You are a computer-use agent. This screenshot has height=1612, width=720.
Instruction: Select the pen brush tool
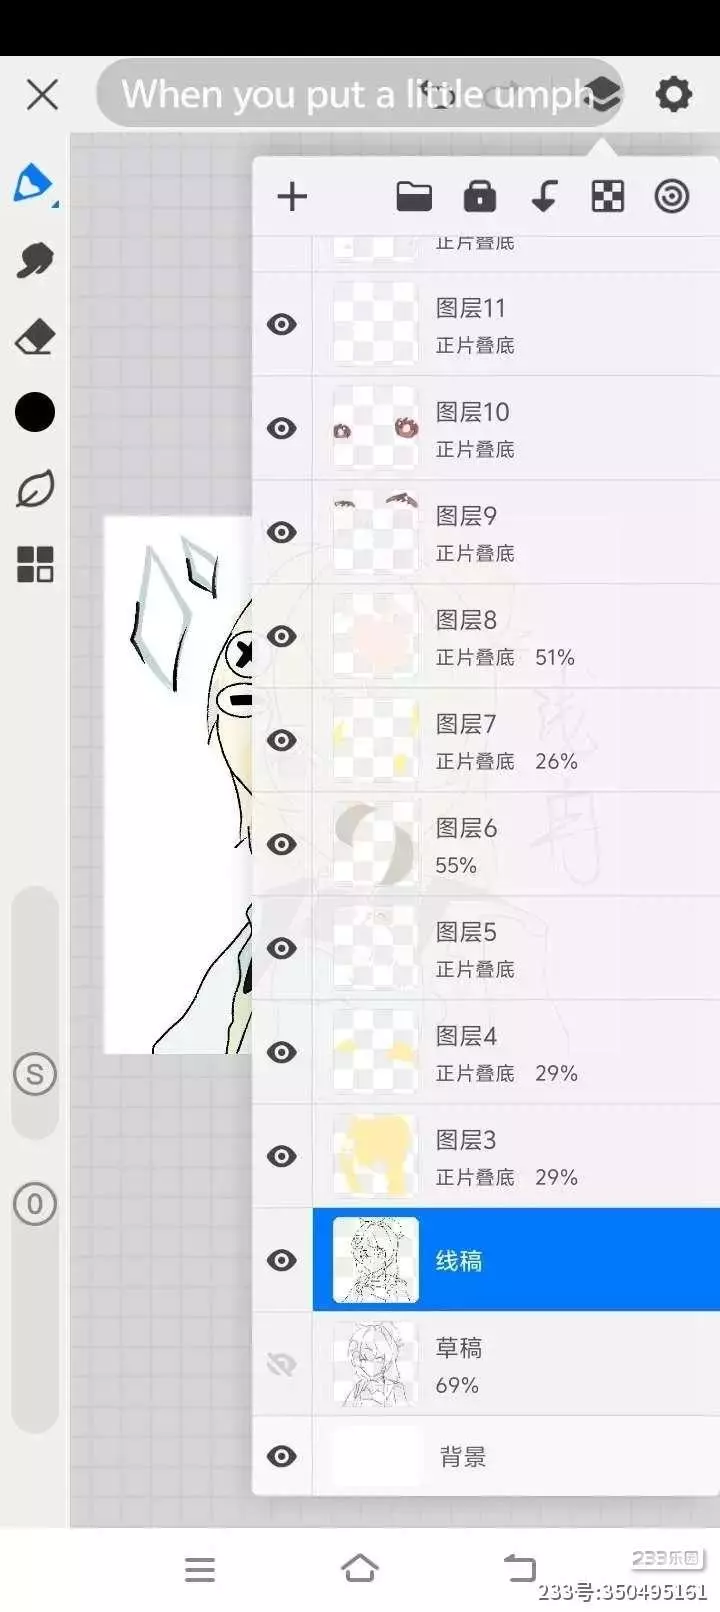34,184
